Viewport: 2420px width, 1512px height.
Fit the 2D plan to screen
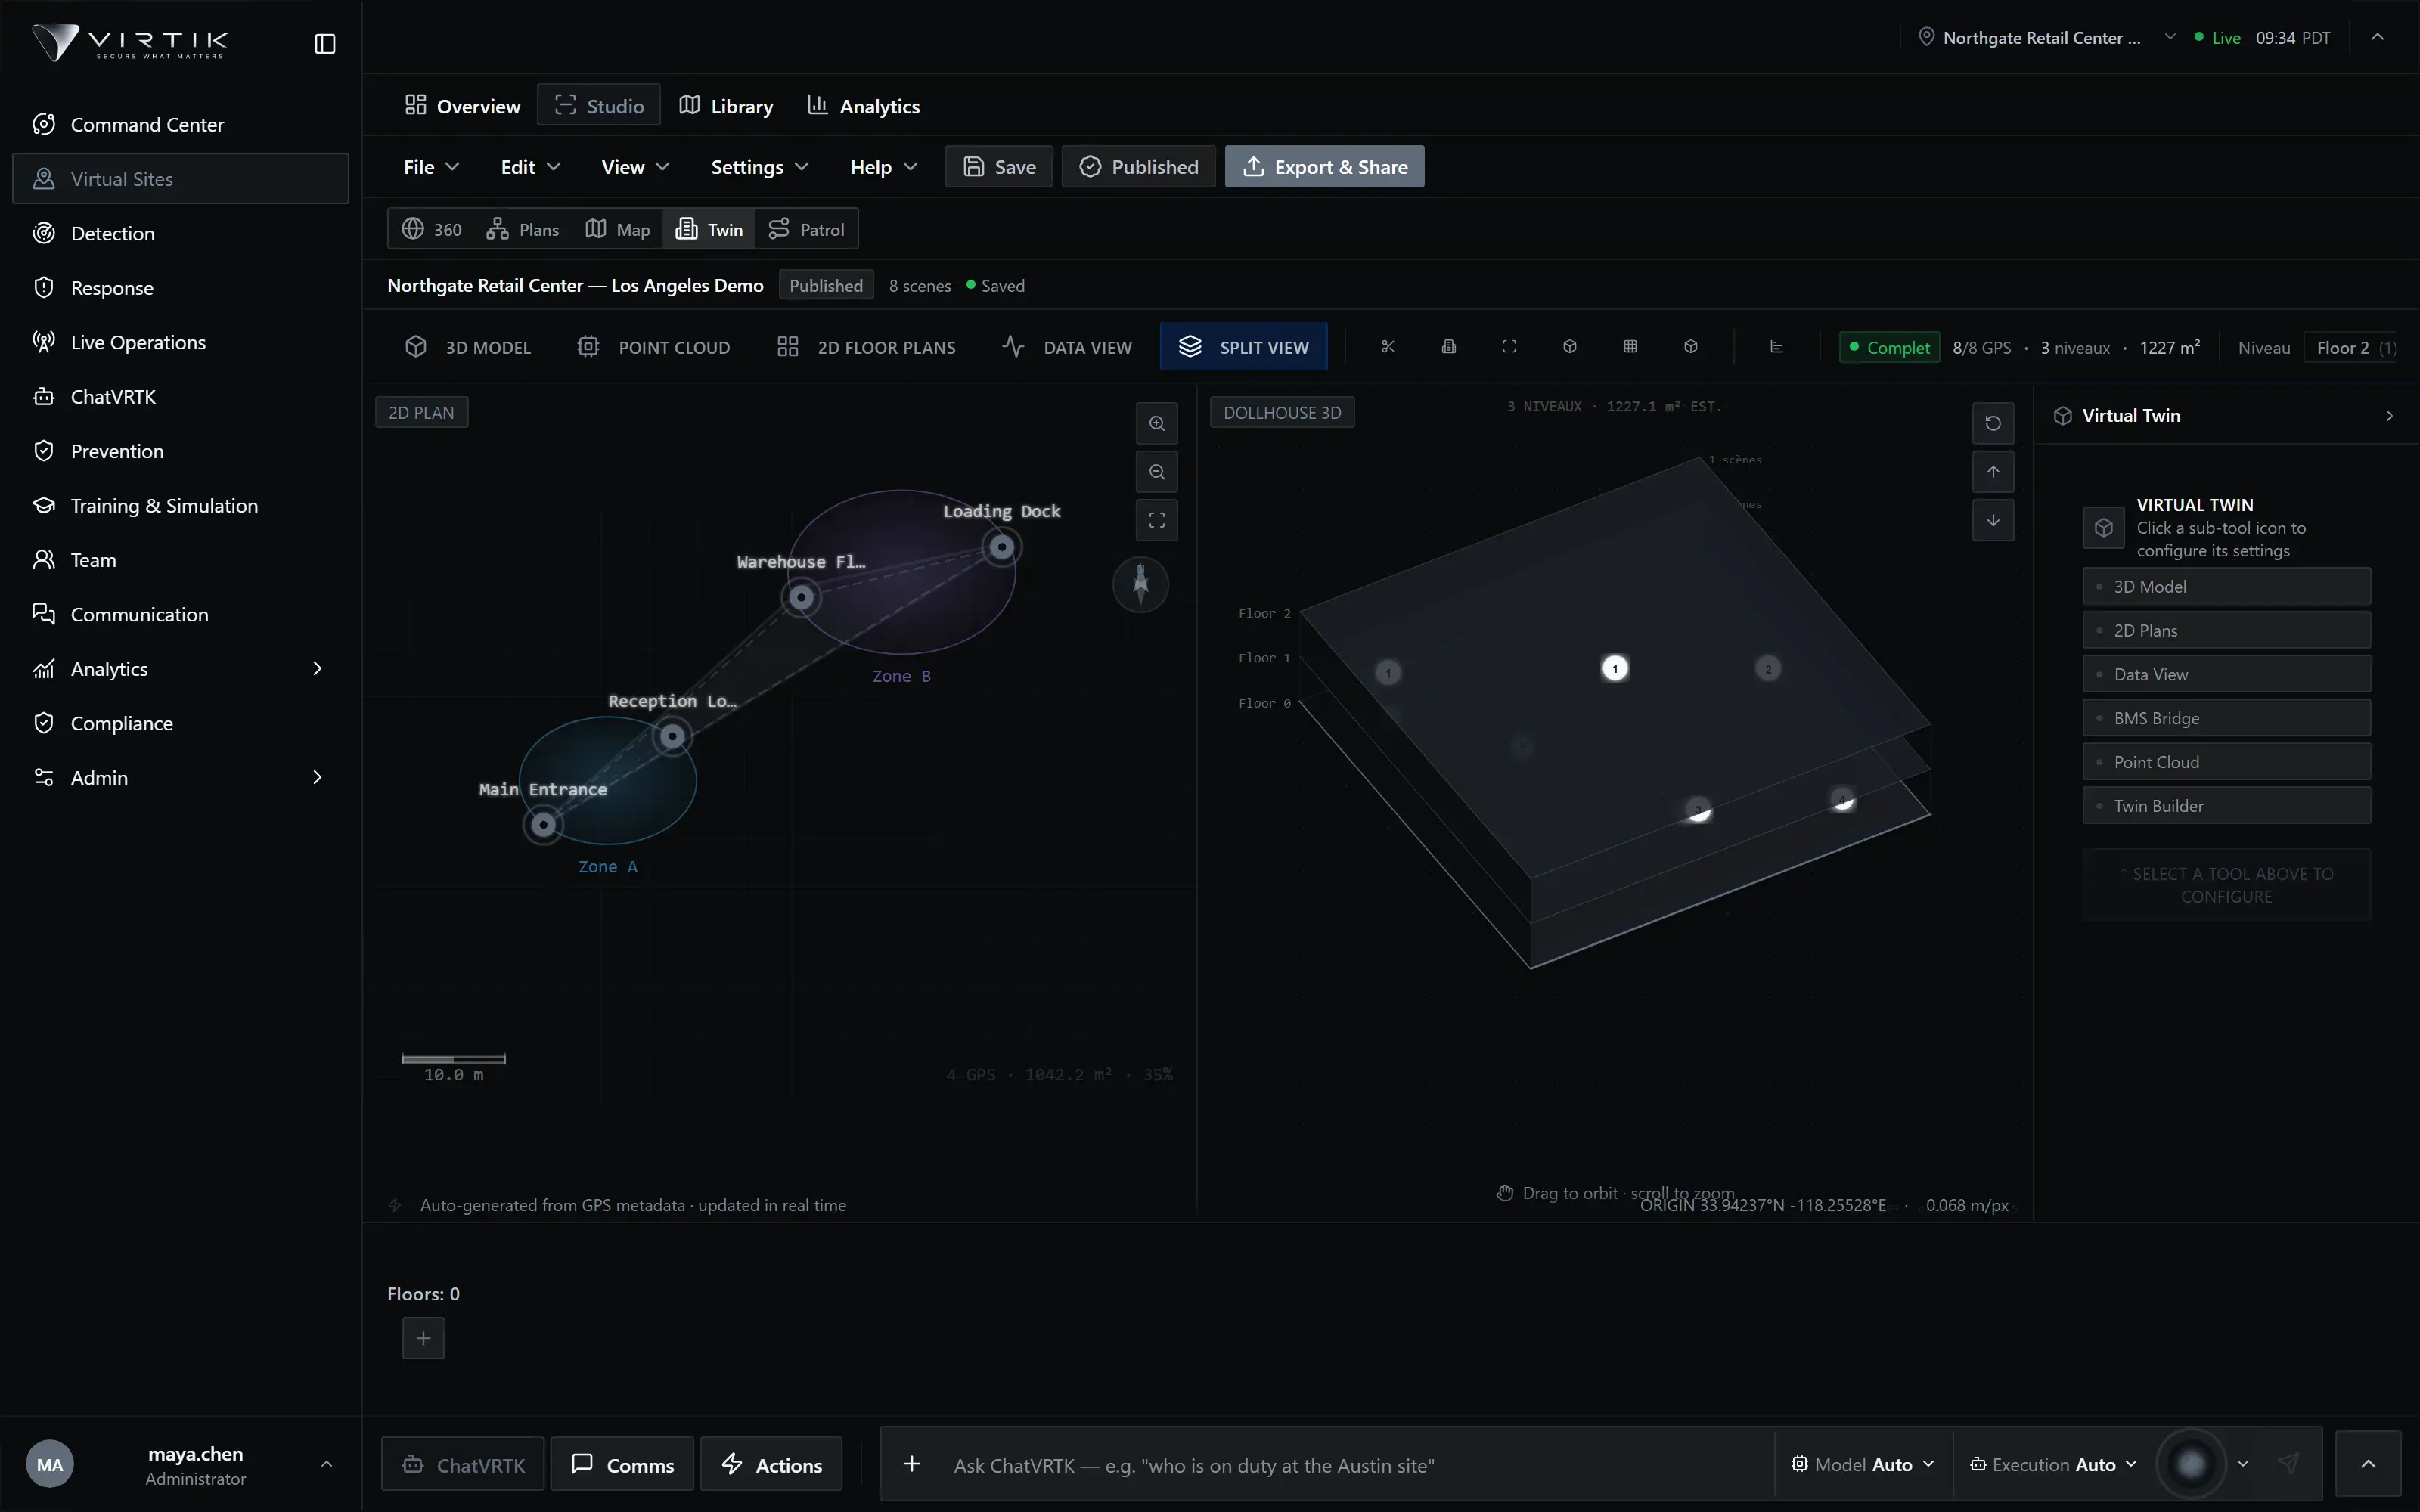[x=1157, y=520]
